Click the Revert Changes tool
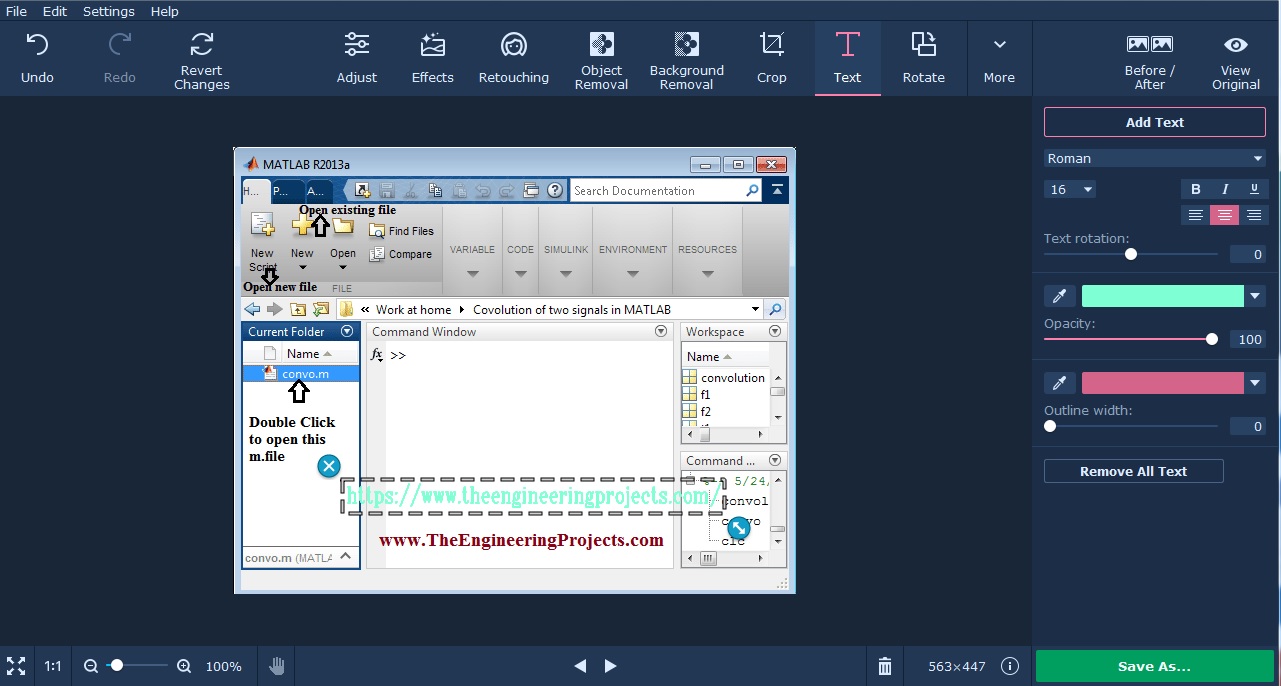 (202, 59)
